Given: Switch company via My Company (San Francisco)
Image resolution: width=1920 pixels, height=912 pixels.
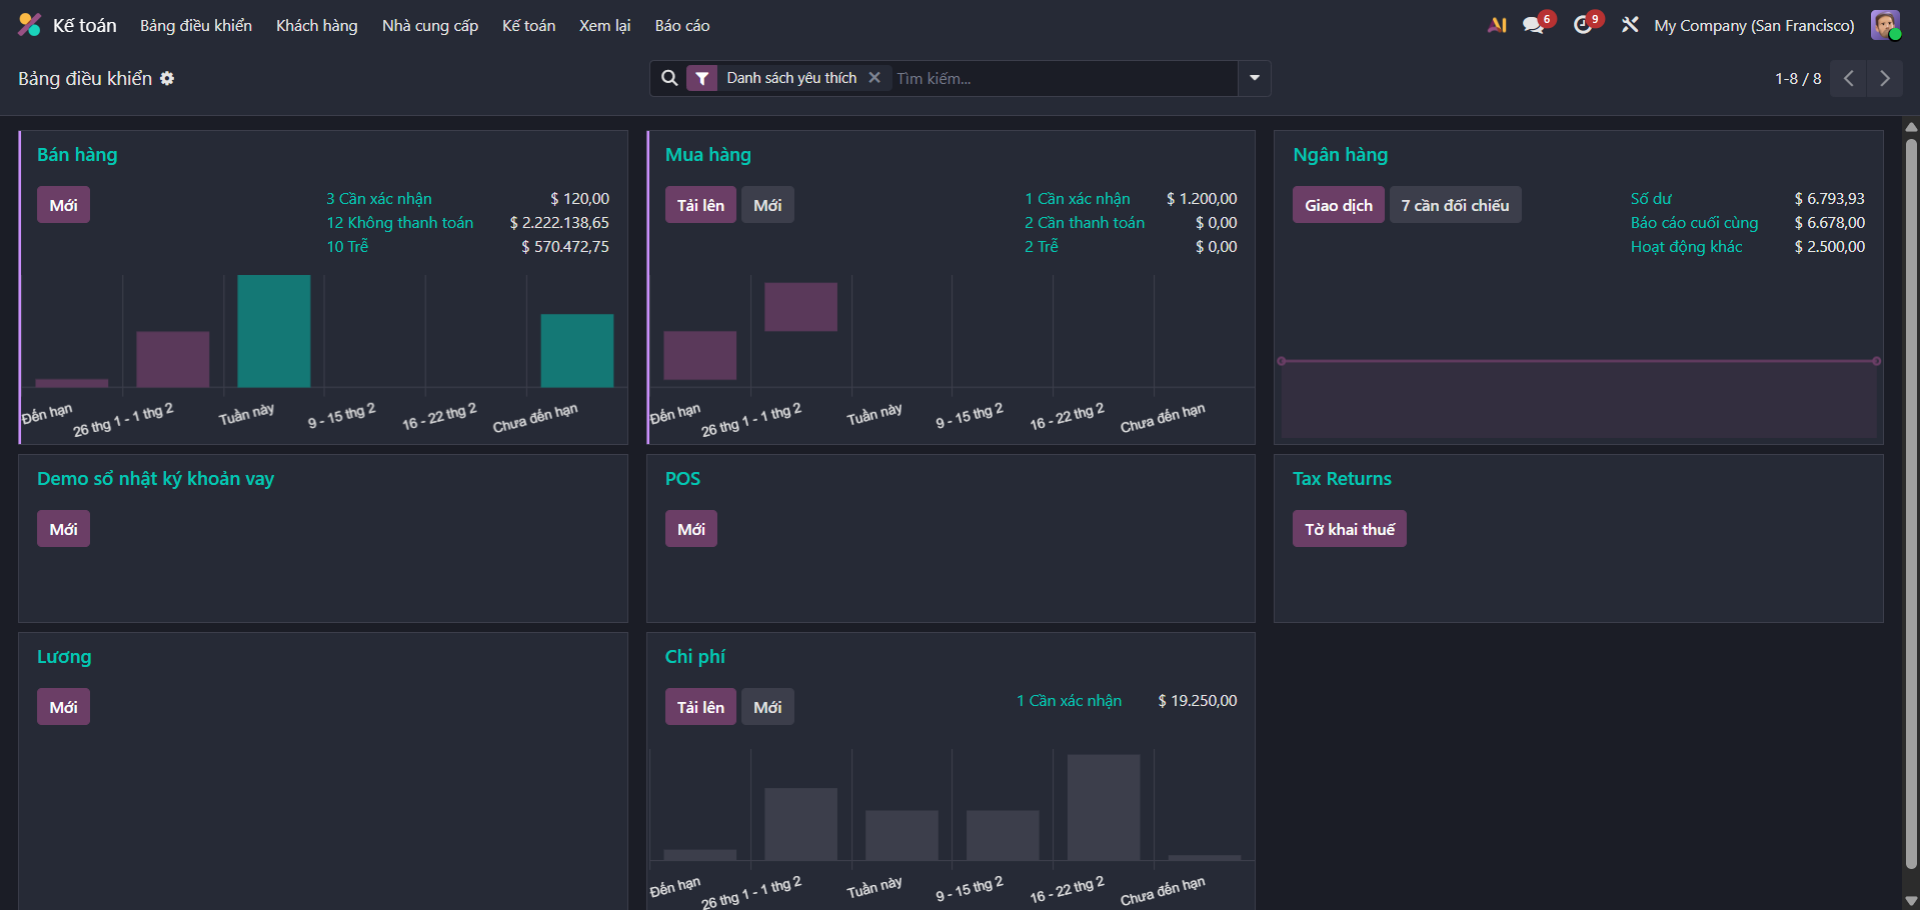Looking at the screenshot, I should point(1753,25).
